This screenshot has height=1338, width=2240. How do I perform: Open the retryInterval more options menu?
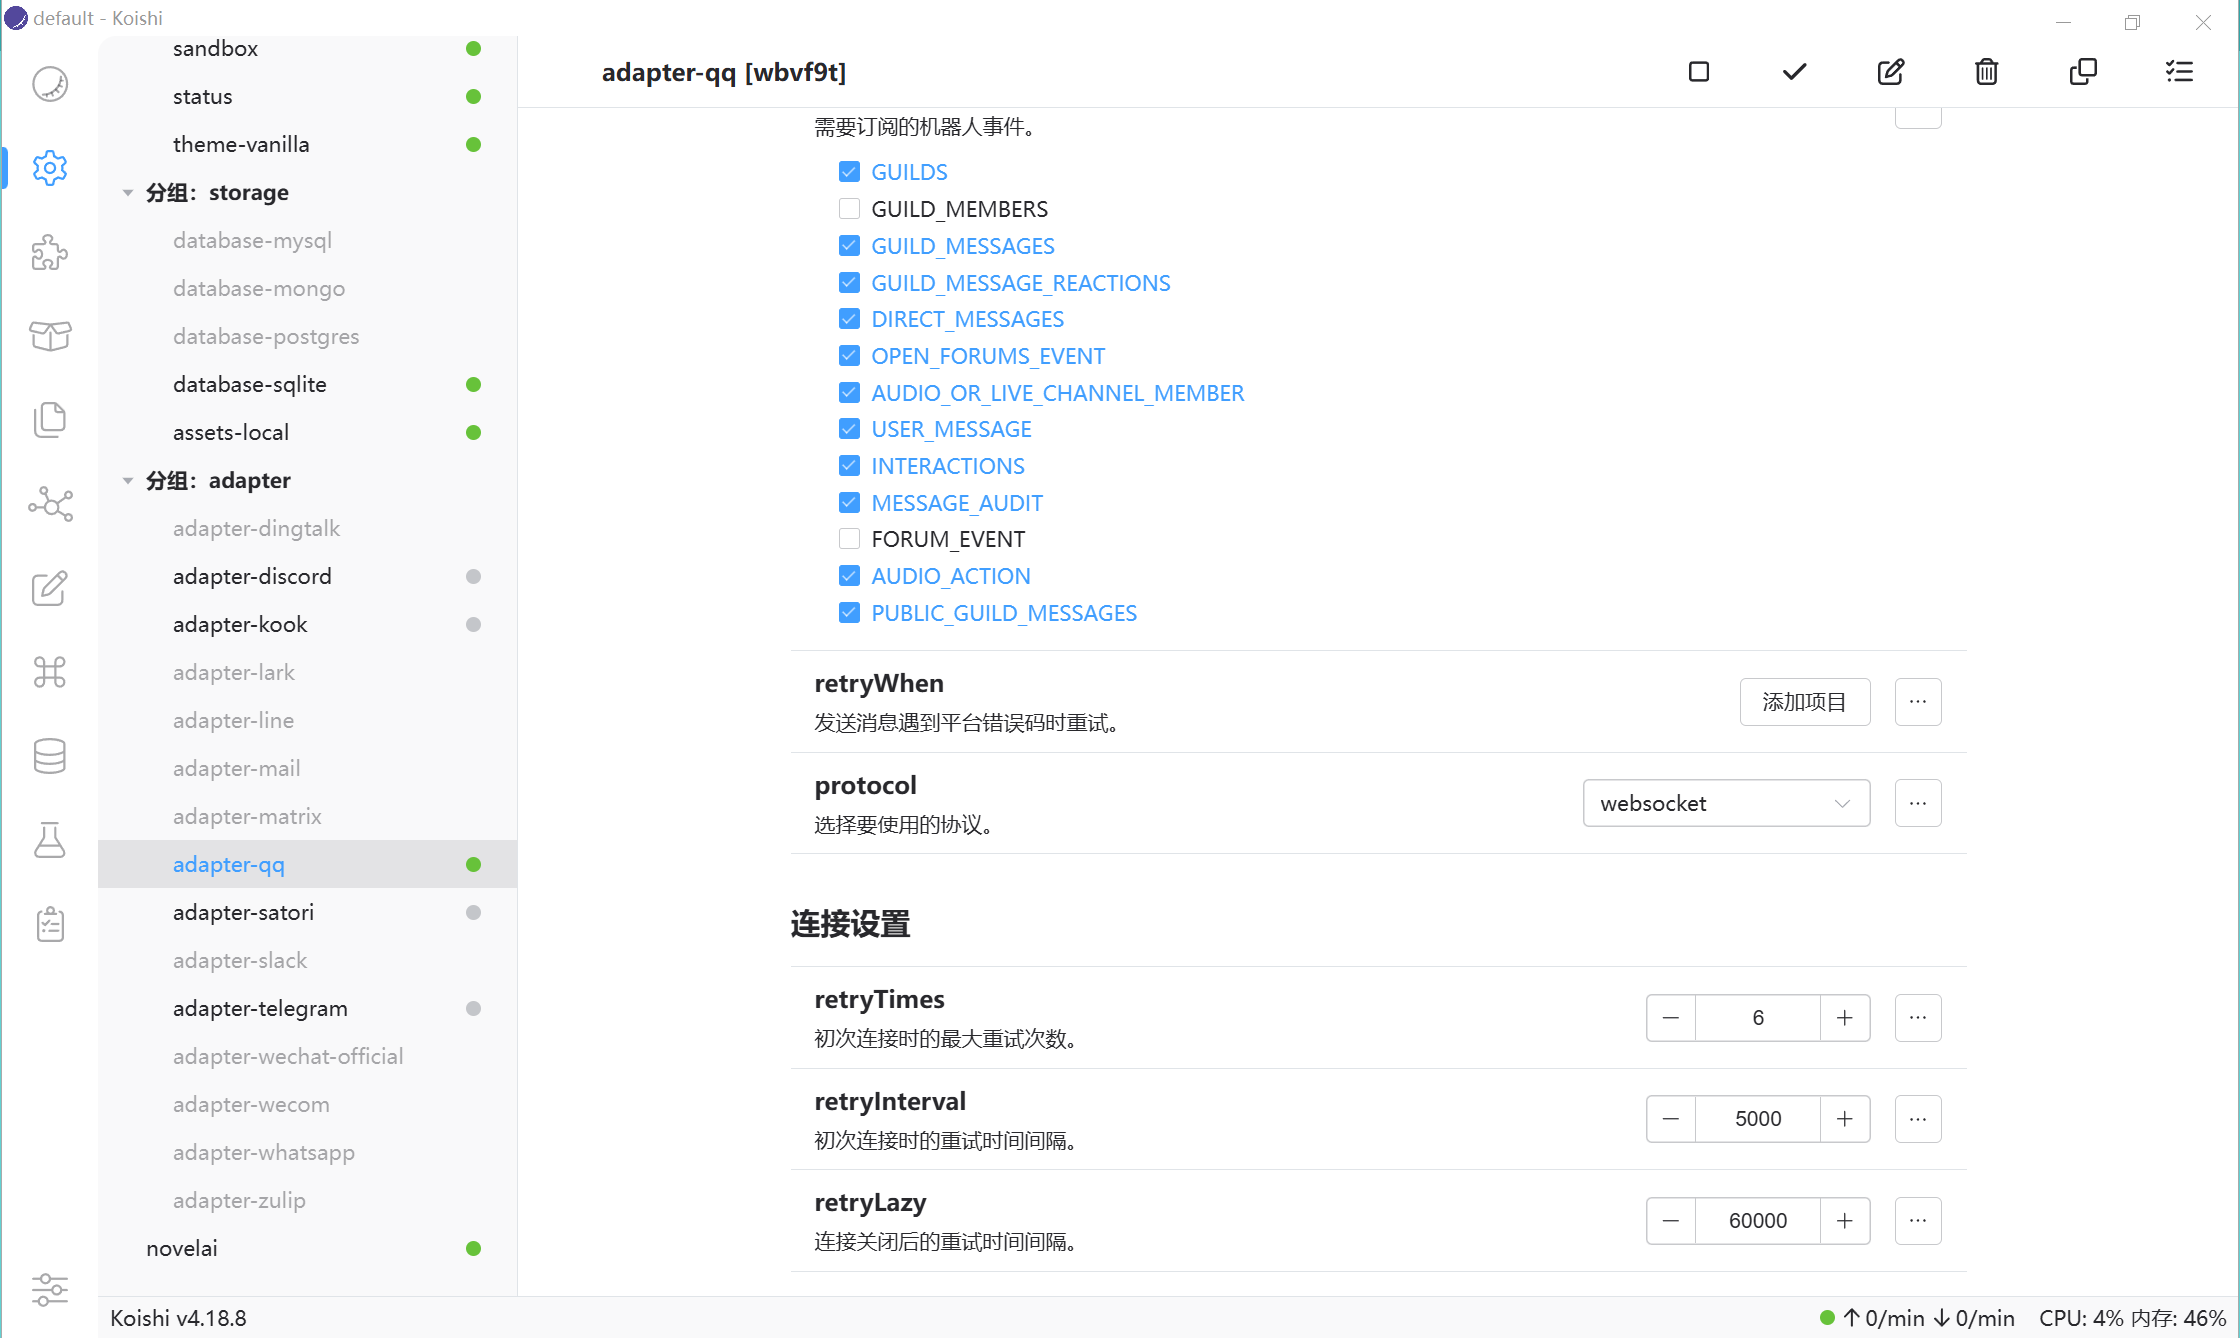[x=1918, y=1119]
